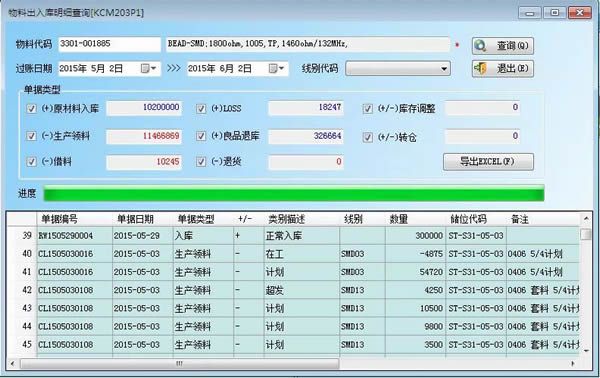Click the green 进度 progress bar
The height and width of the screenshot is (378, 600).
293,193
